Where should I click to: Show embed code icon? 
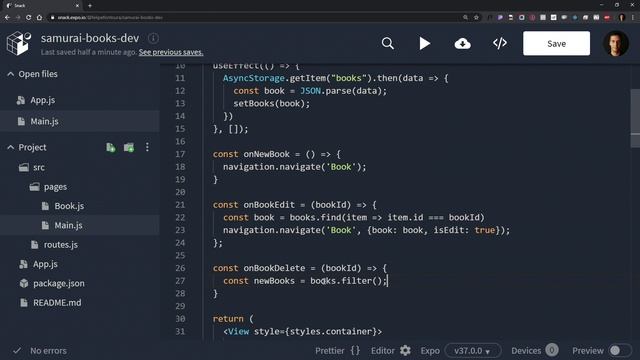coord(500,43)
